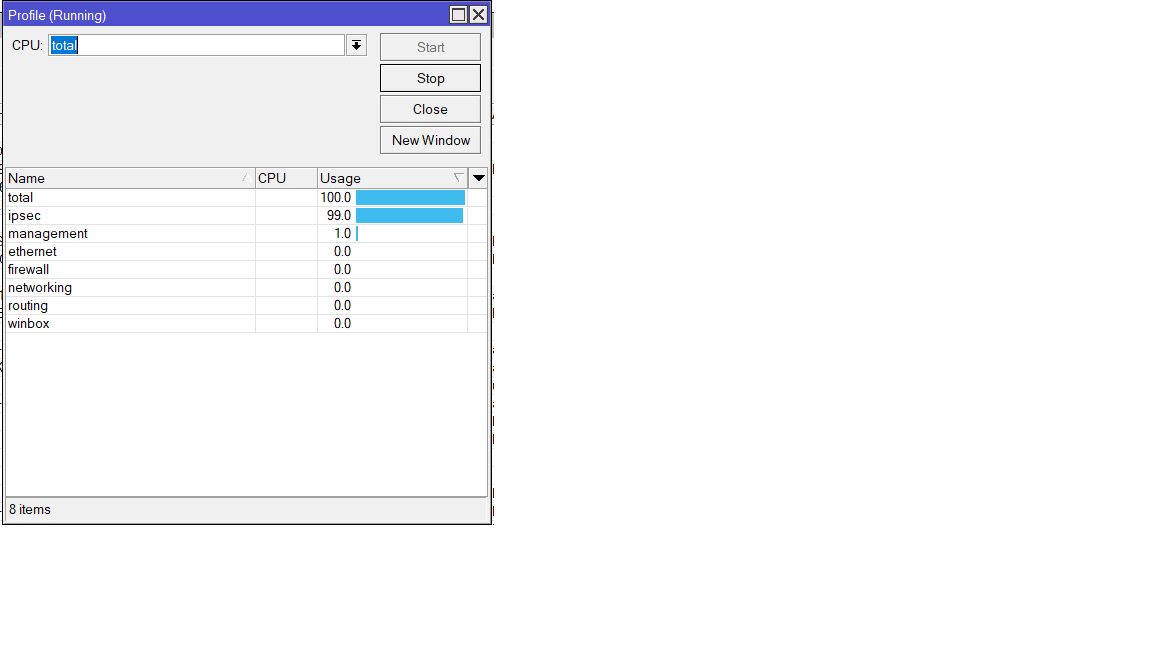Click the sort indicator on the Name column
The height and width of the screenshot is (648, 1152).
[x=245, y=177]
